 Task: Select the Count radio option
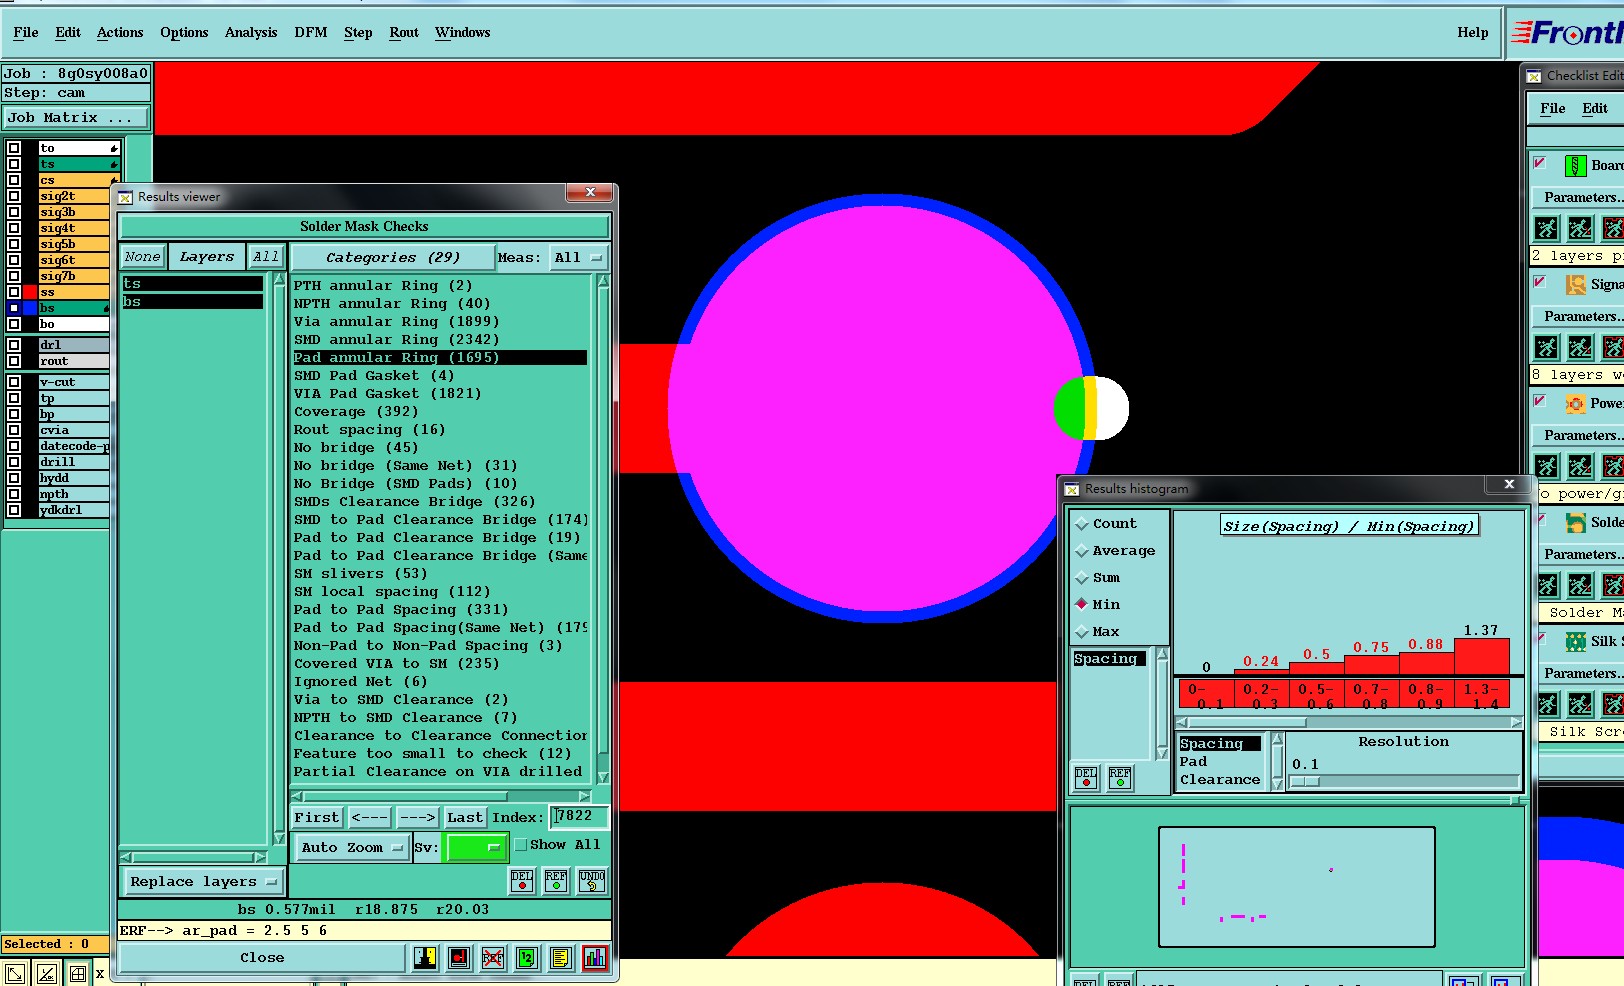tap(1082, 524)
